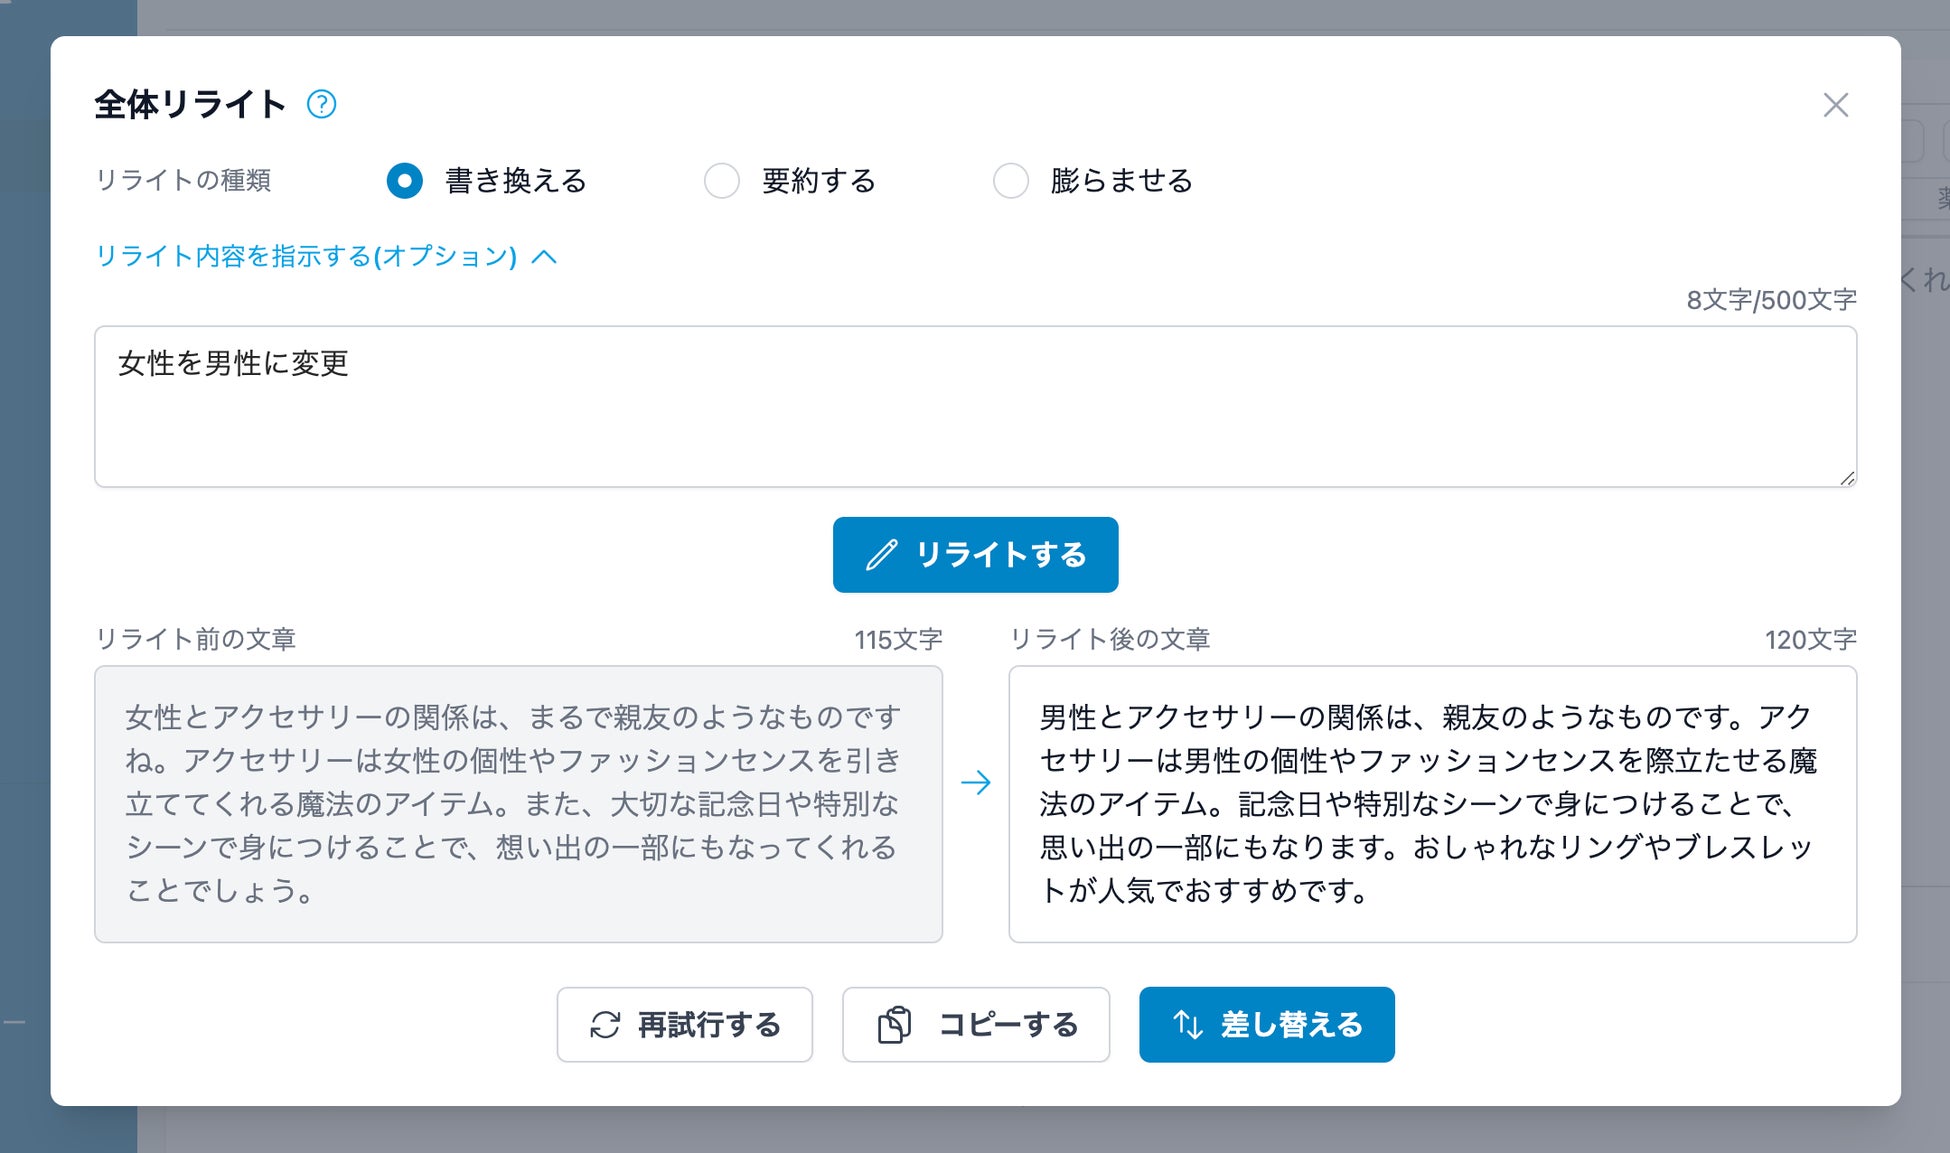Image resolution: width=1950 pixels, height=1153 pixels.
Task: Close the 全体リライト dialog
Action: [x=1835, y=105]
